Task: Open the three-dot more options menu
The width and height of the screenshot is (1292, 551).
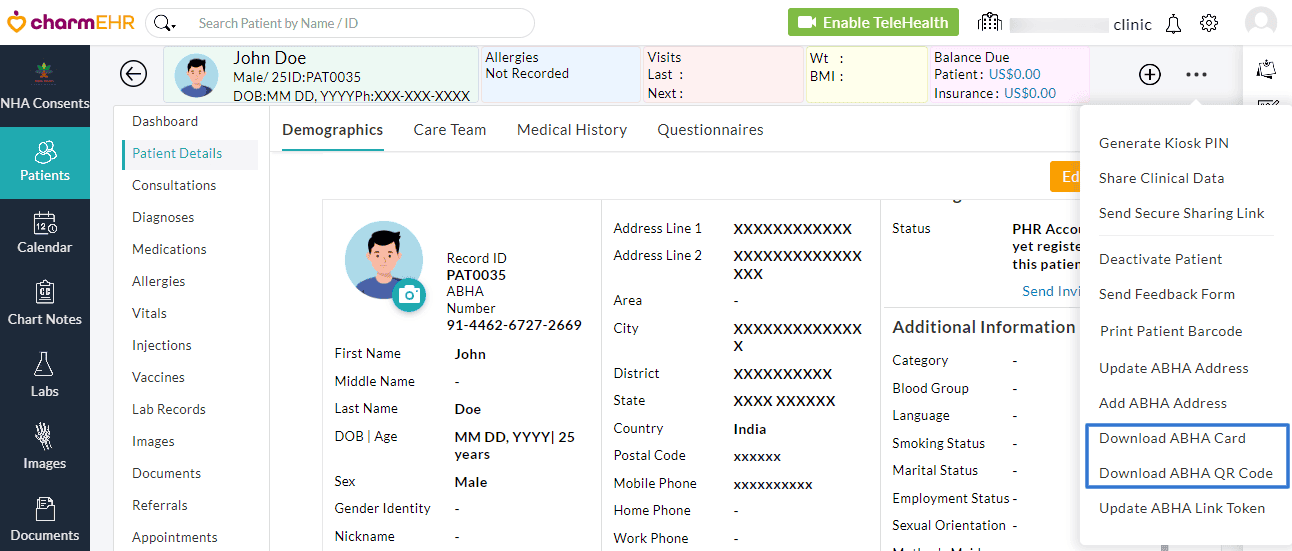Action: coord(1196,74)
